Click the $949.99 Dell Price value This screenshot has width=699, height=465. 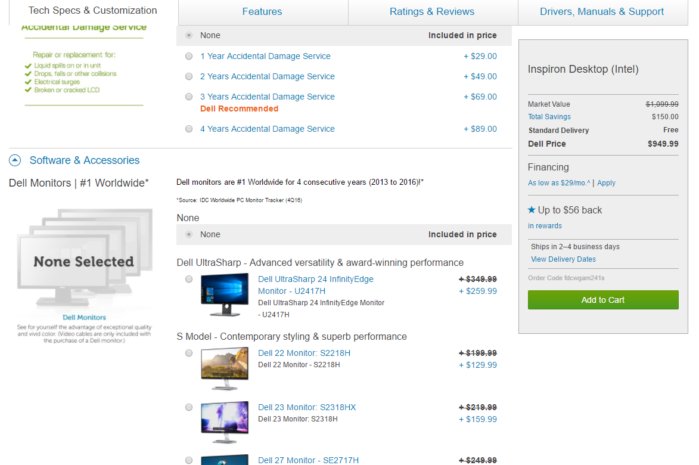663,144
